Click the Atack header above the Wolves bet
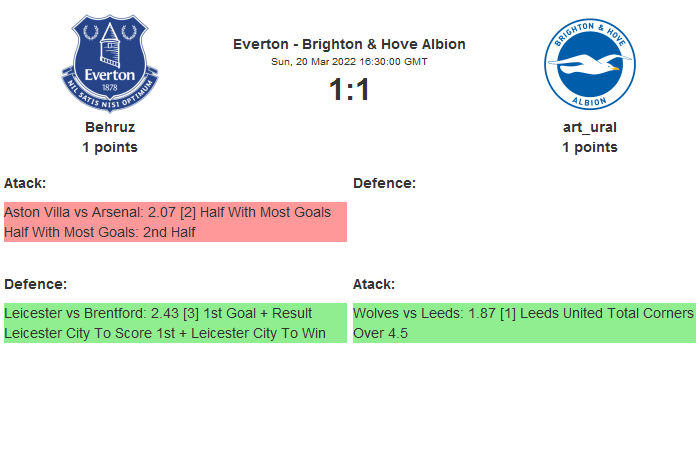The width and height of the screenshot is (700, 460). click(374, 284)
